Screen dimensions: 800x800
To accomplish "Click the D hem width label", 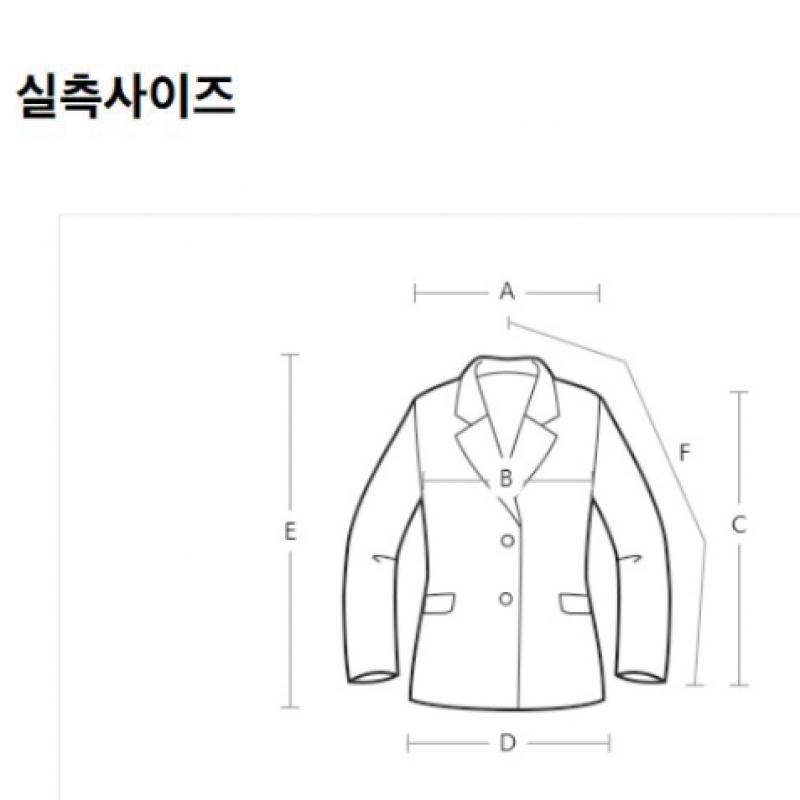I will [x=508, y=743].
